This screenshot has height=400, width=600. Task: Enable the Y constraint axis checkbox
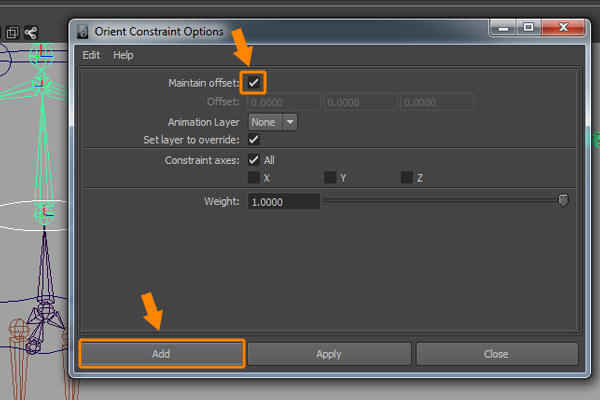tap(330, 178)
